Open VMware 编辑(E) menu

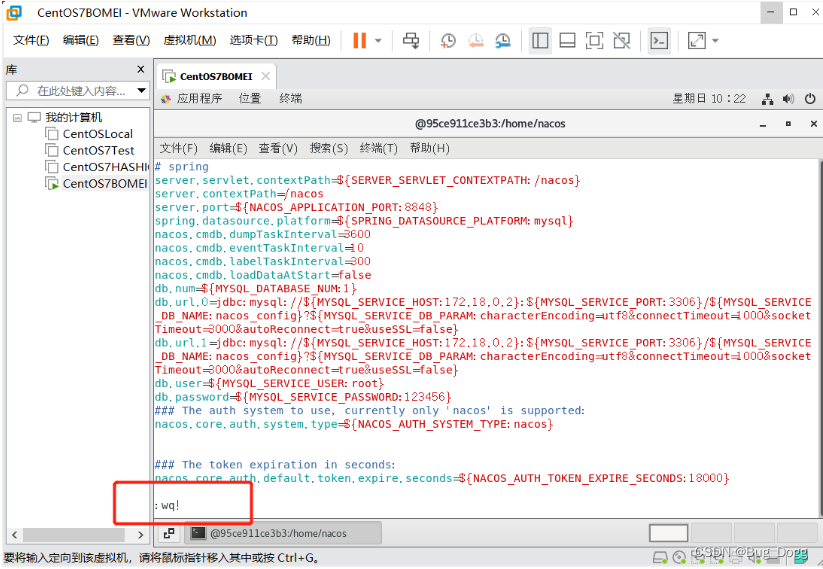coord(80,40)
